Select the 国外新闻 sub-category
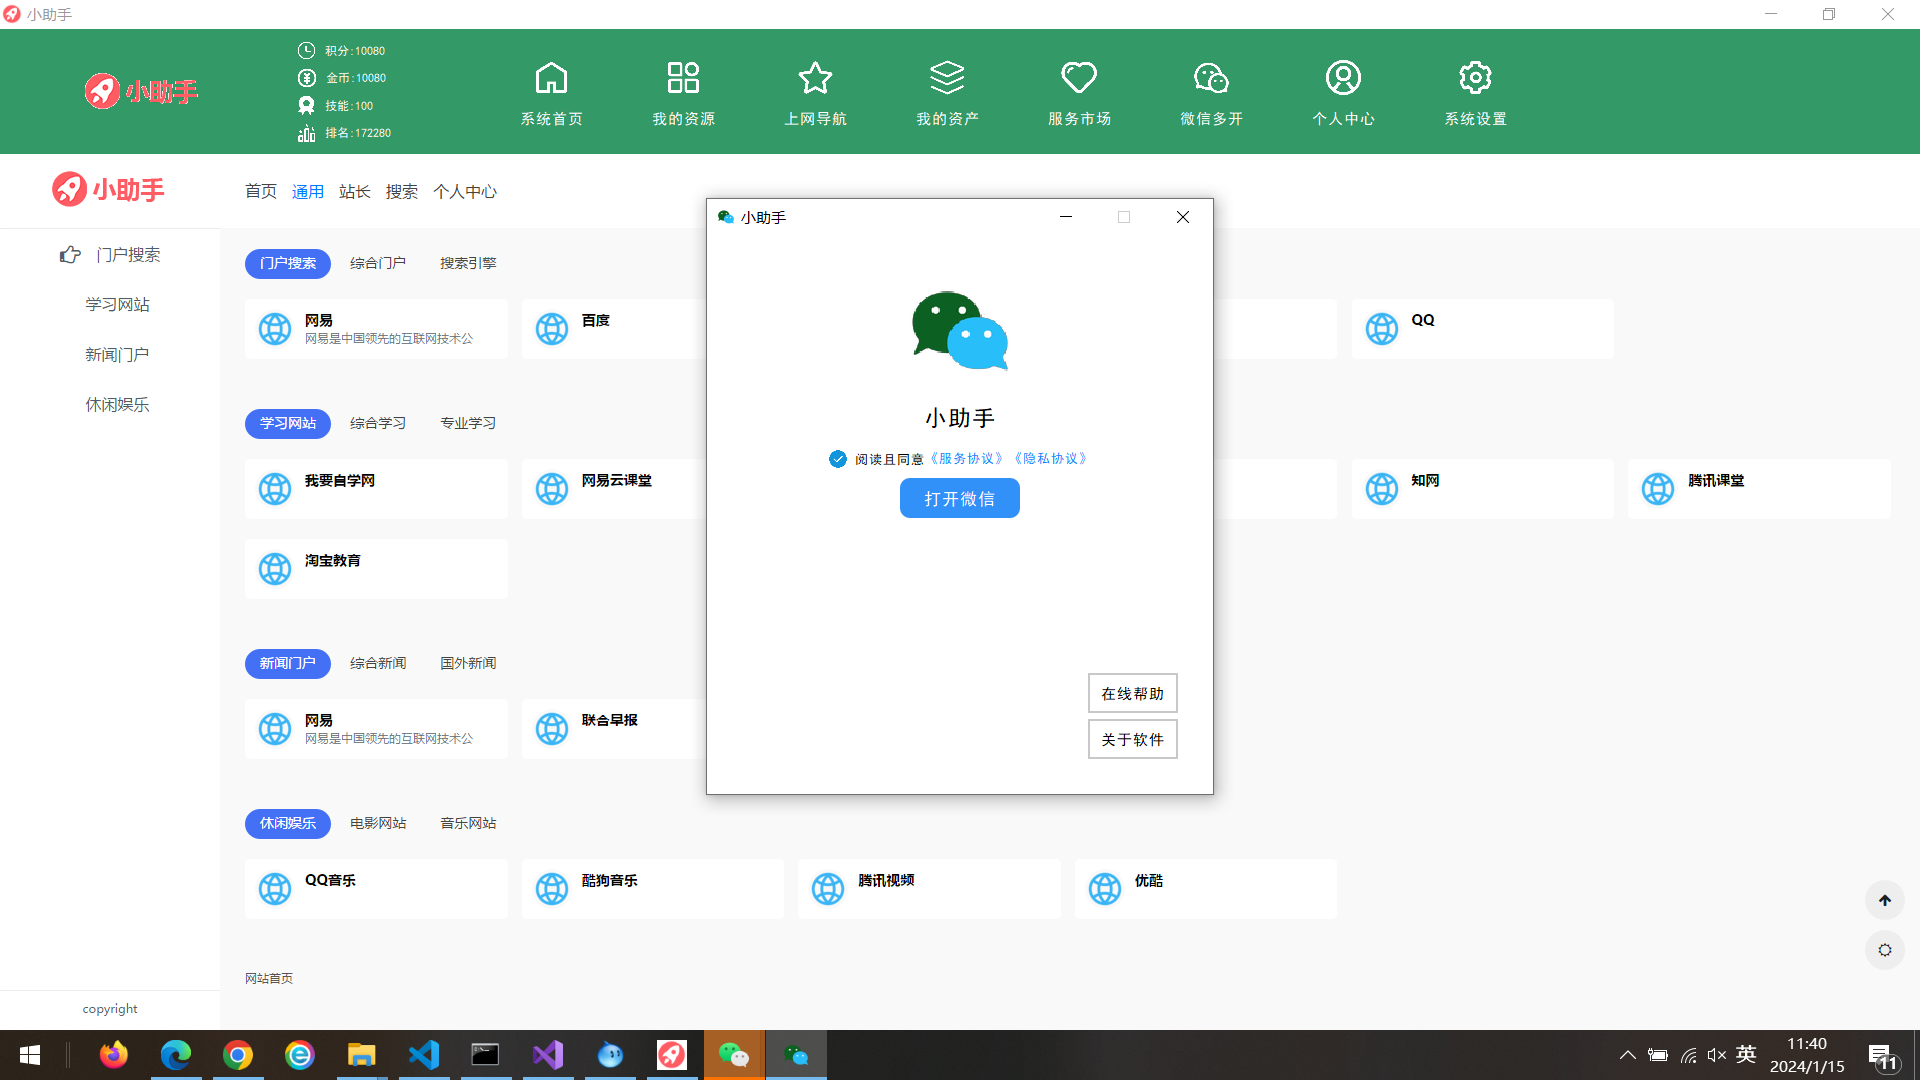The width and height of the screenshot is (1920, 1080). [x=468, y=663]
